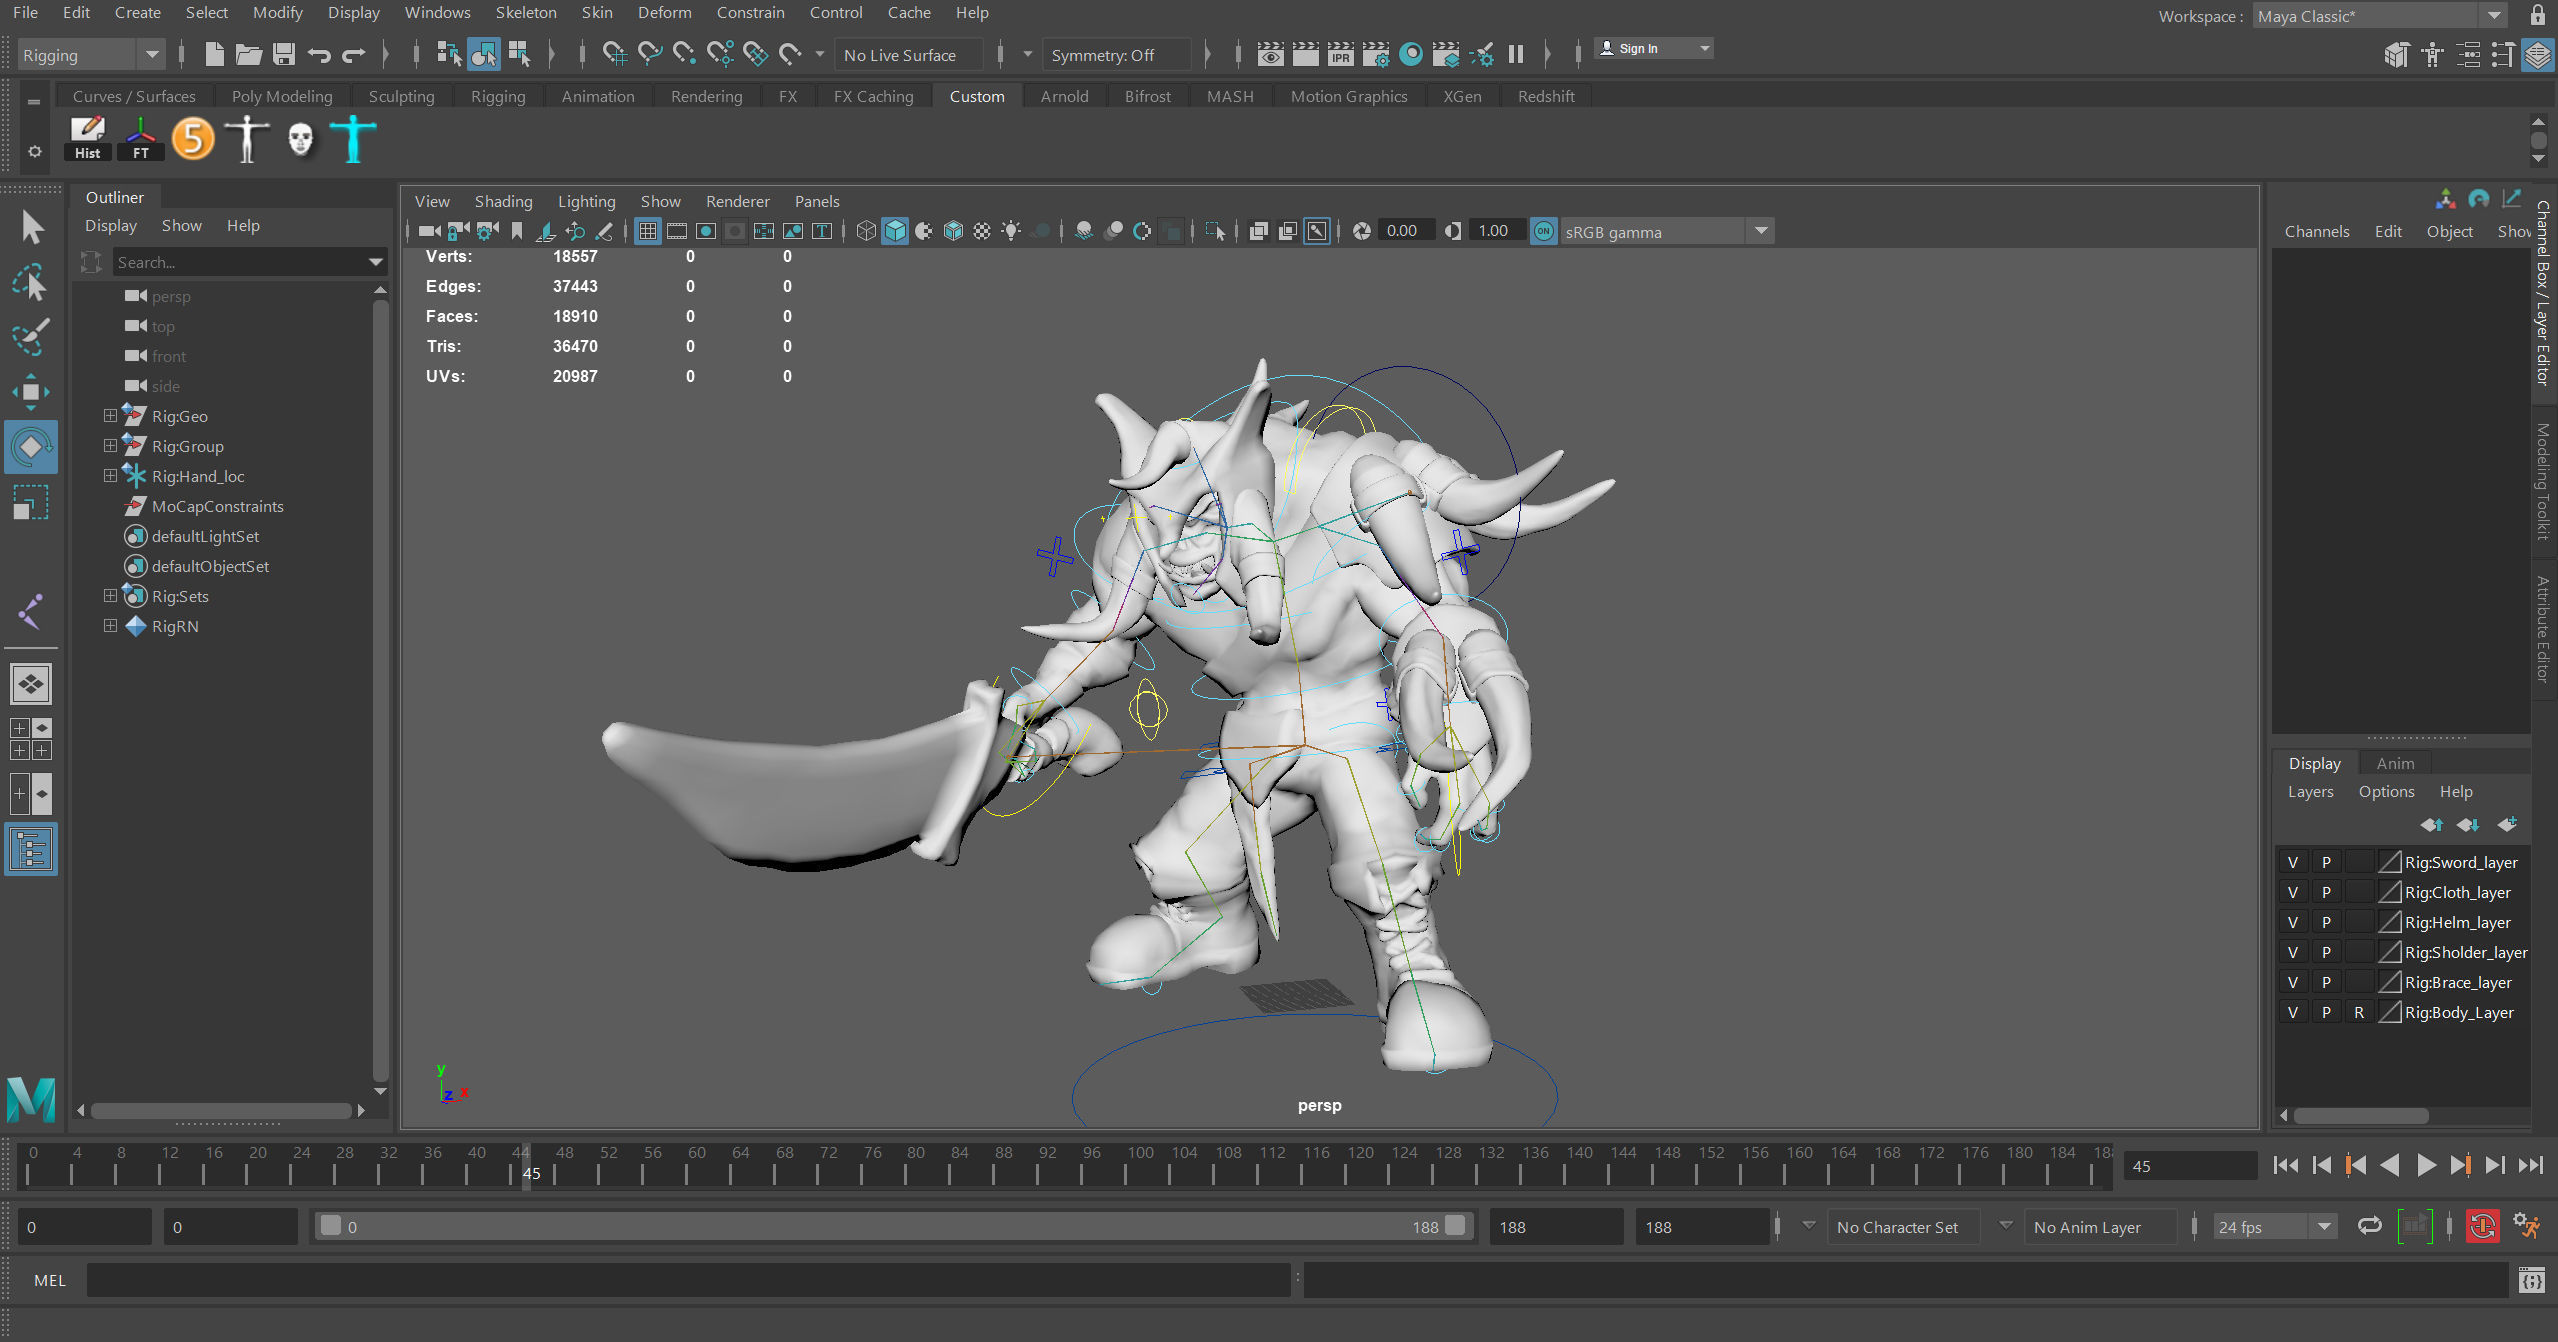This screenshot has width=2558, height=1342.
Task: Switch to the Animation shelf tab
Action: [x=598, y=96]
